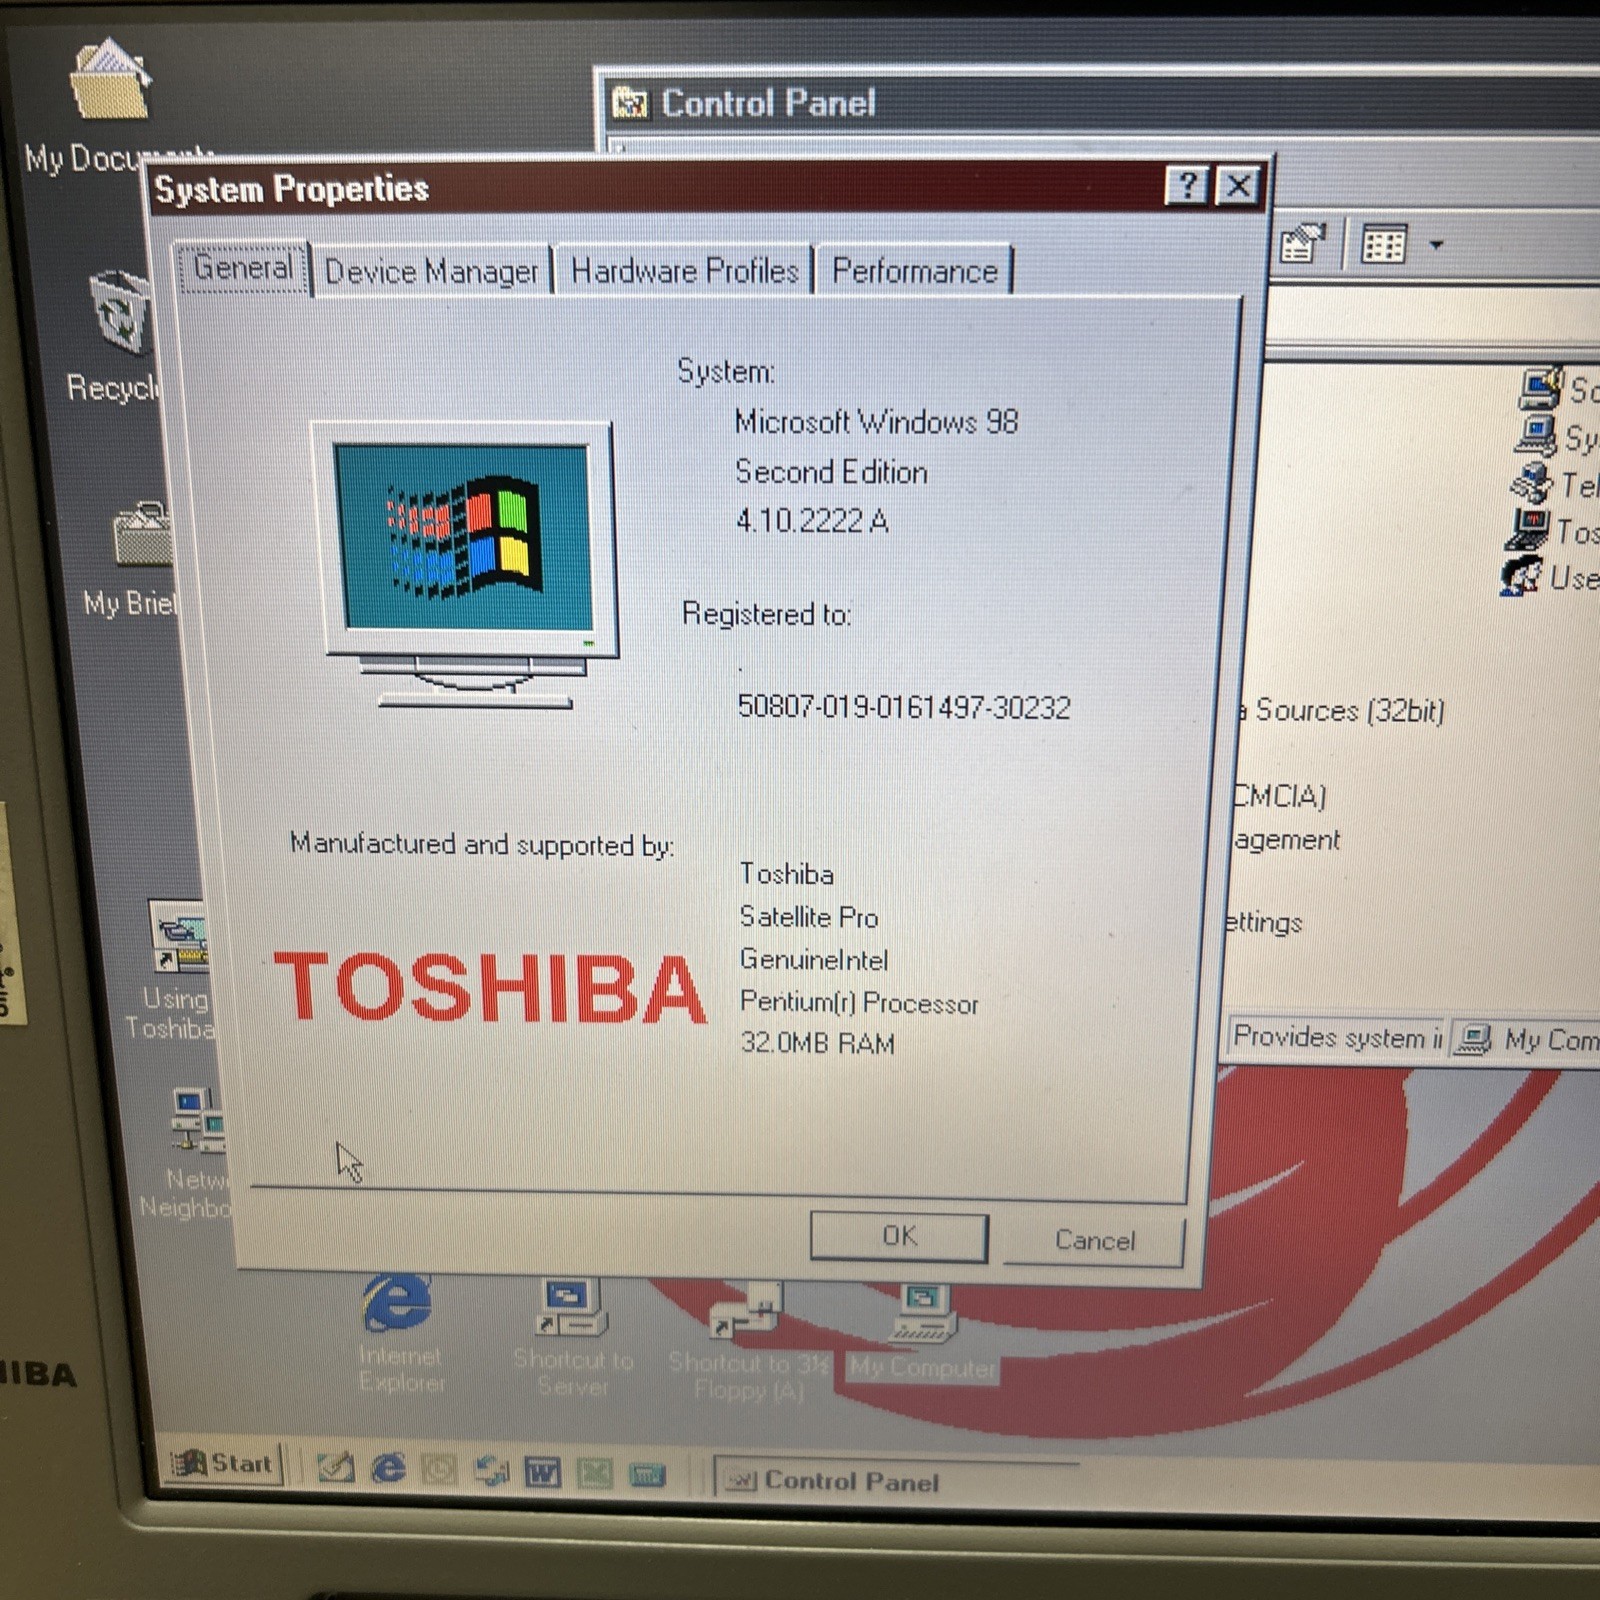Launch Excel from the Quick Launch bar
The height and width of the screenshot is (1600, 1600).
595,1472
